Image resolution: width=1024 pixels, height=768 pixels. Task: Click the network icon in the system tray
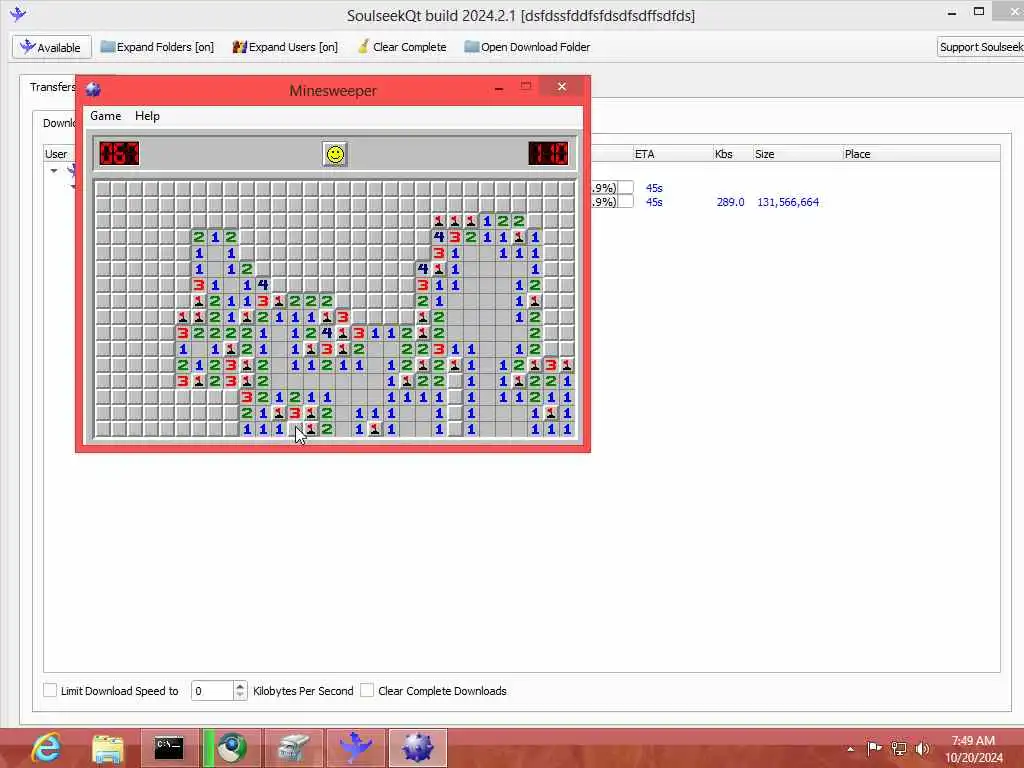point(899,748)
